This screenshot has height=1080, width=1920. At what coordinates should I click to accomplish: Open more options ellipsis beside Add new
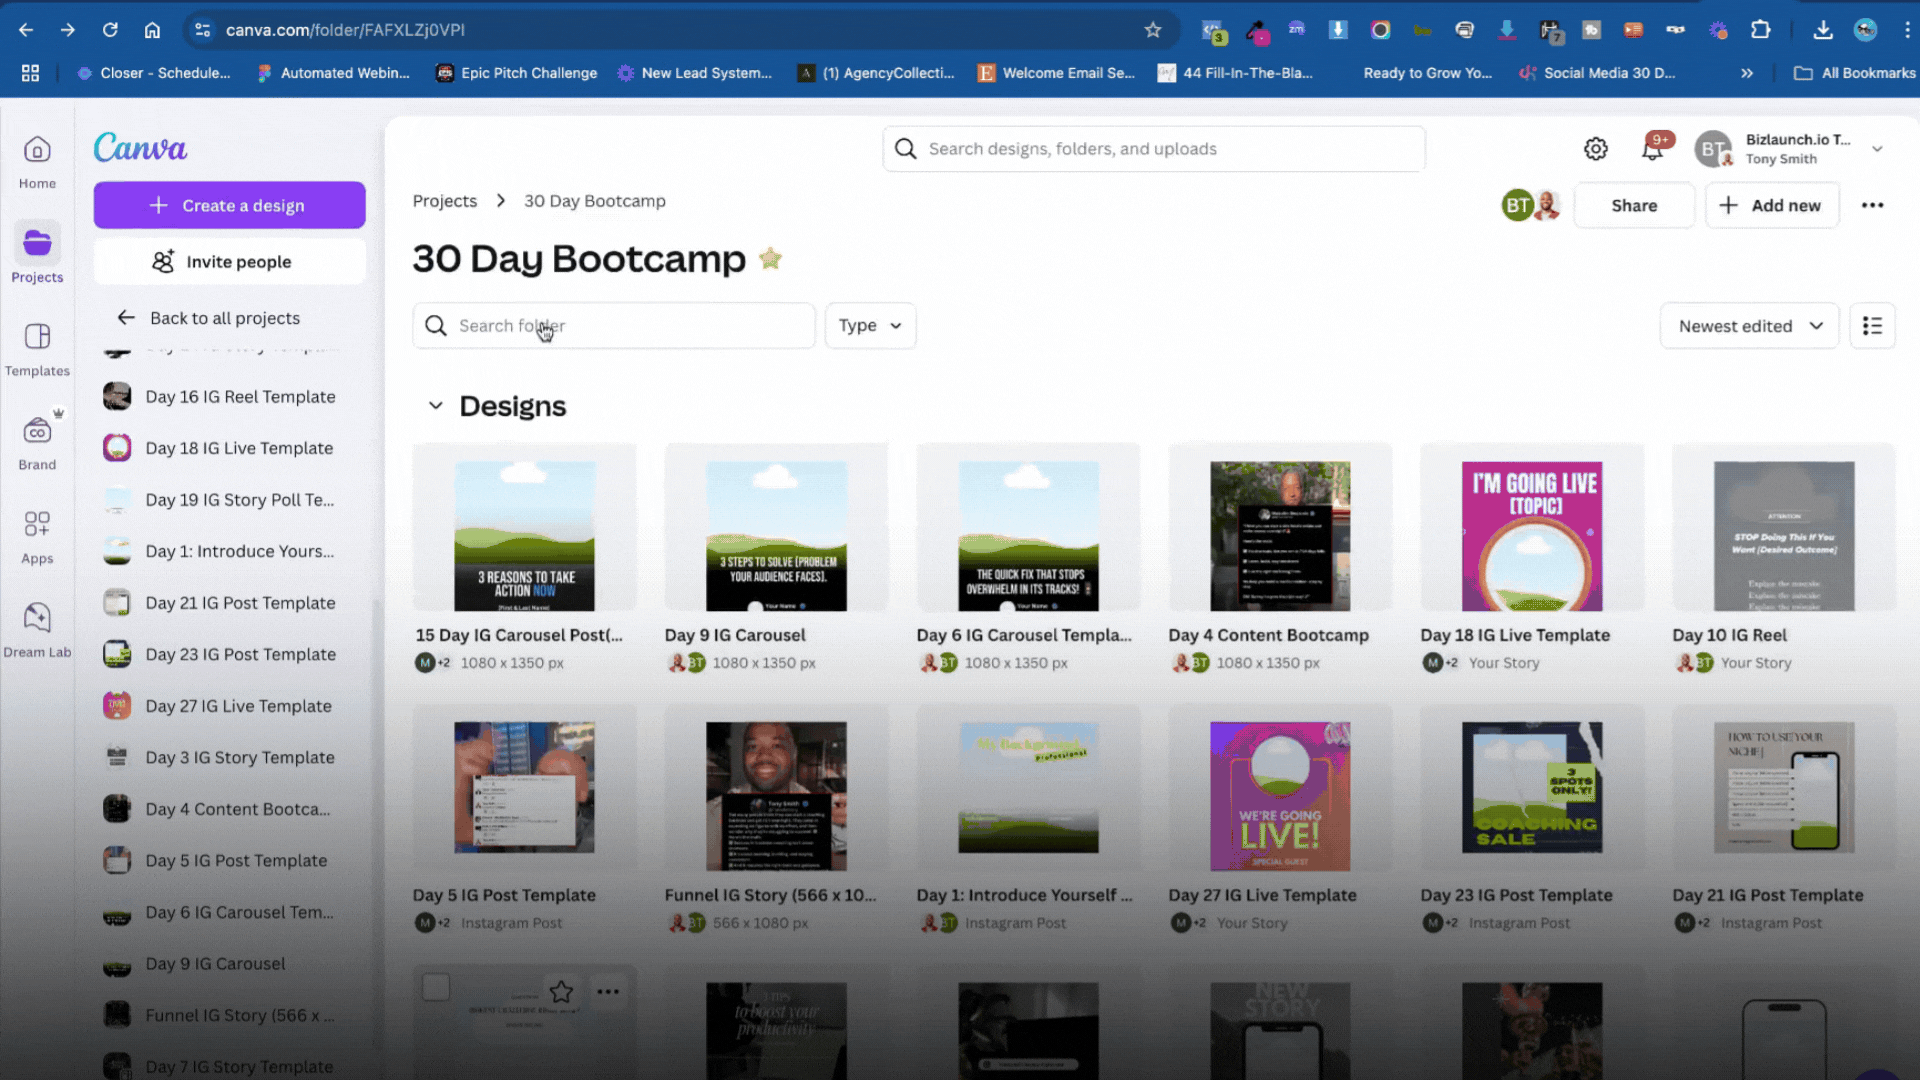1872,205
